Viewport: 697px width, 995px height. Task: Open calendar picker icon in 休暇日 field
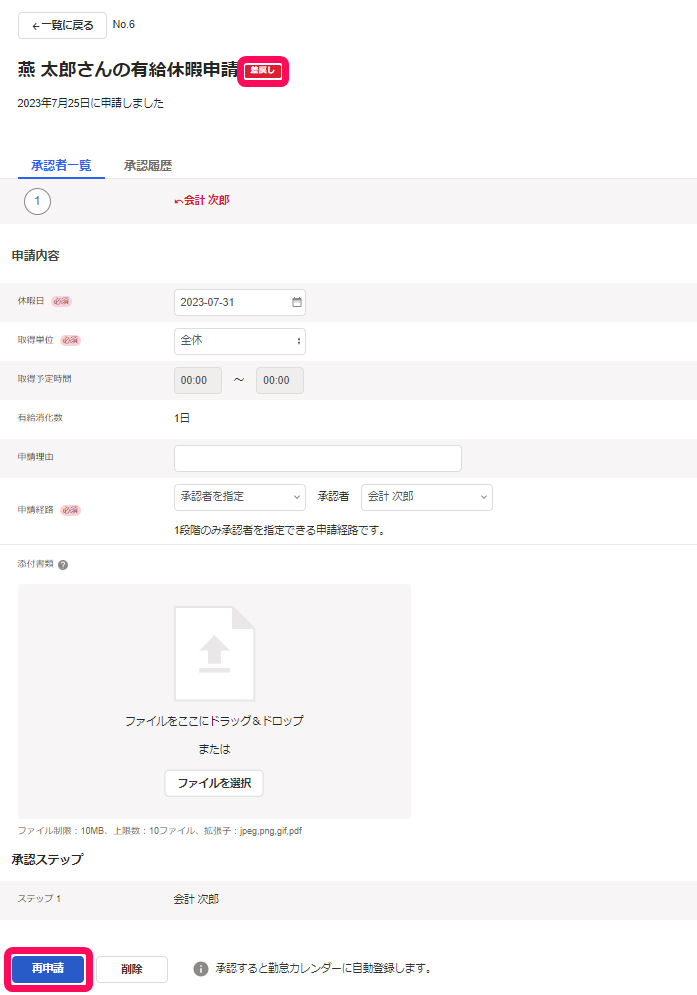[296, 302]
